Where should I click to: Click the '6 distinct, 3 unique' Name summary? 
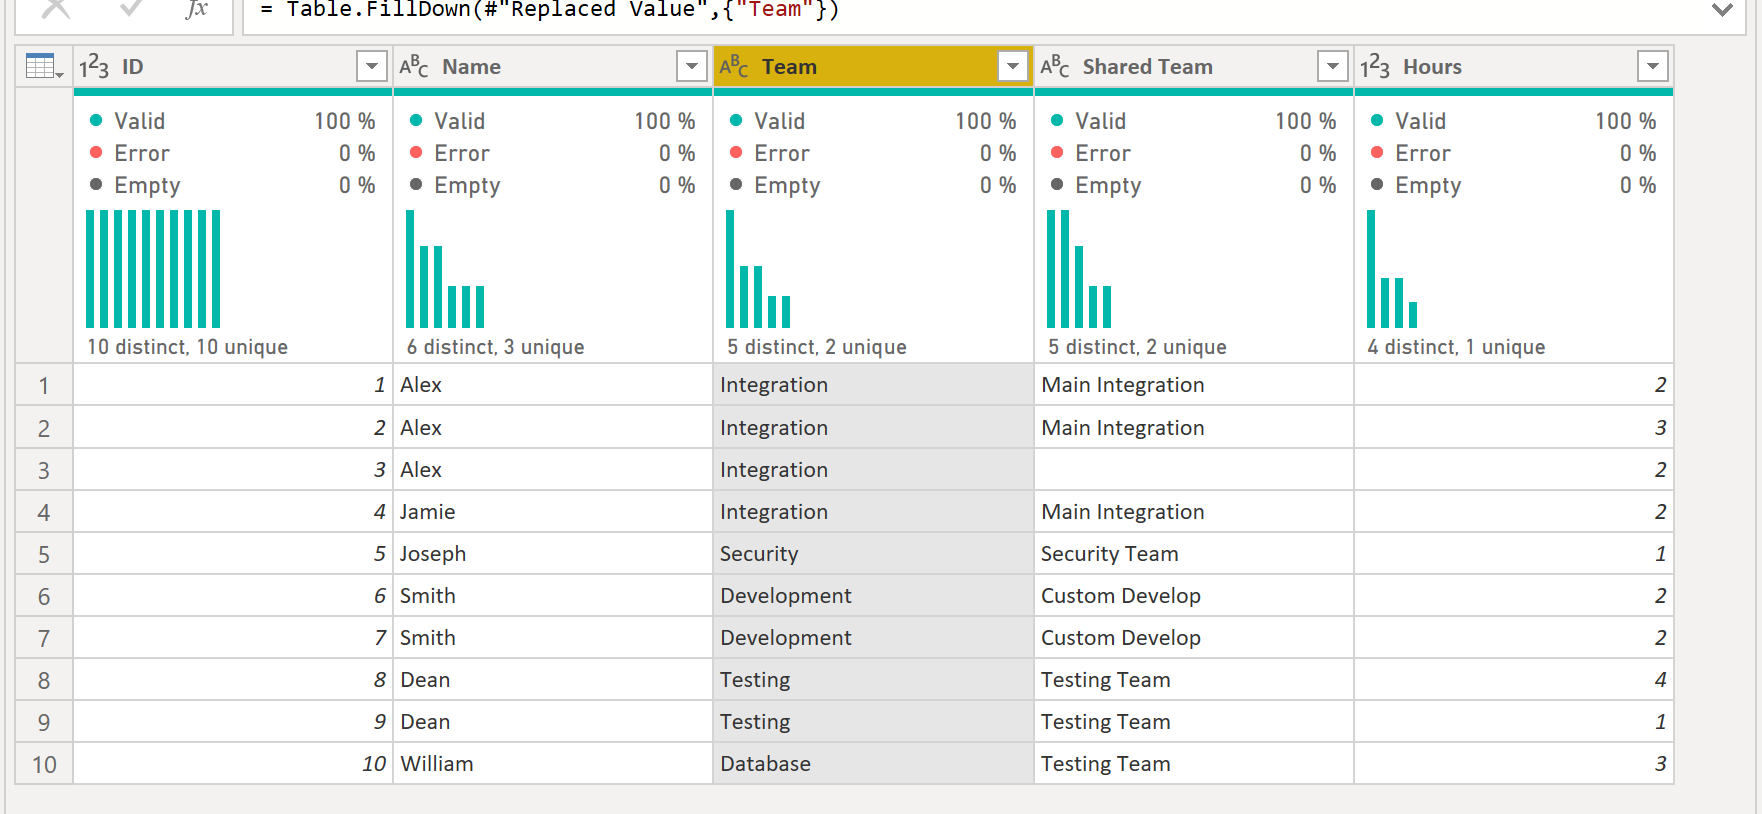point(495,347)
